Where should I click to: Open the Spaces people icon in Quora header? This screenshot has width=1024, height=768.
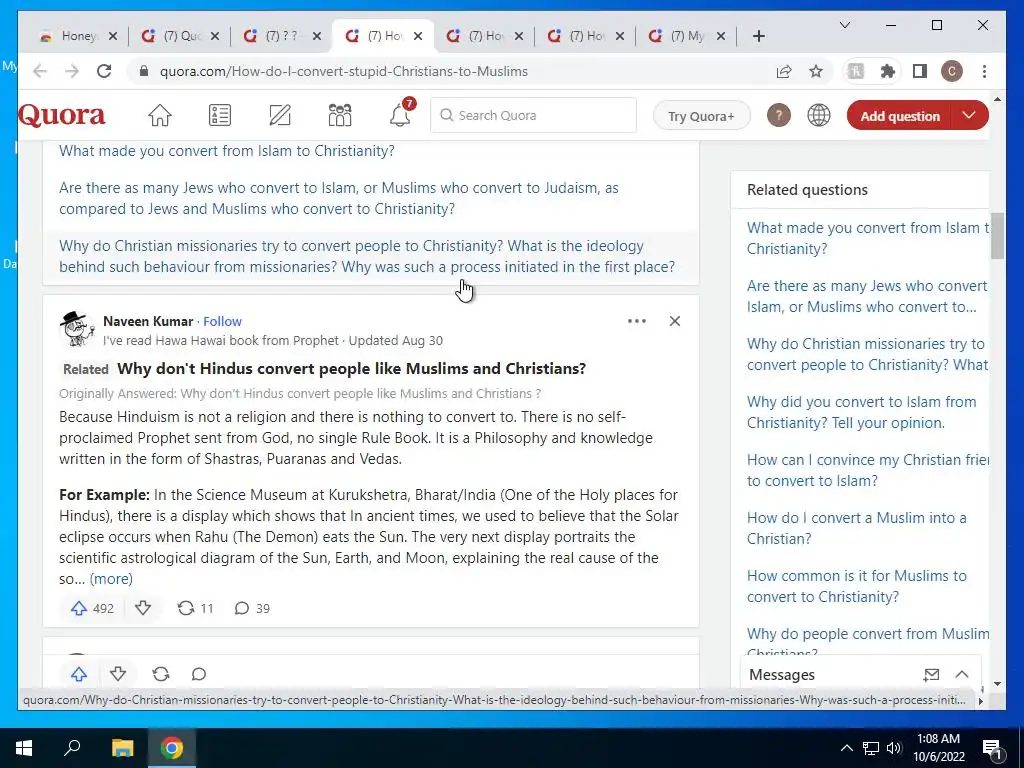click(x=340, y=116)
